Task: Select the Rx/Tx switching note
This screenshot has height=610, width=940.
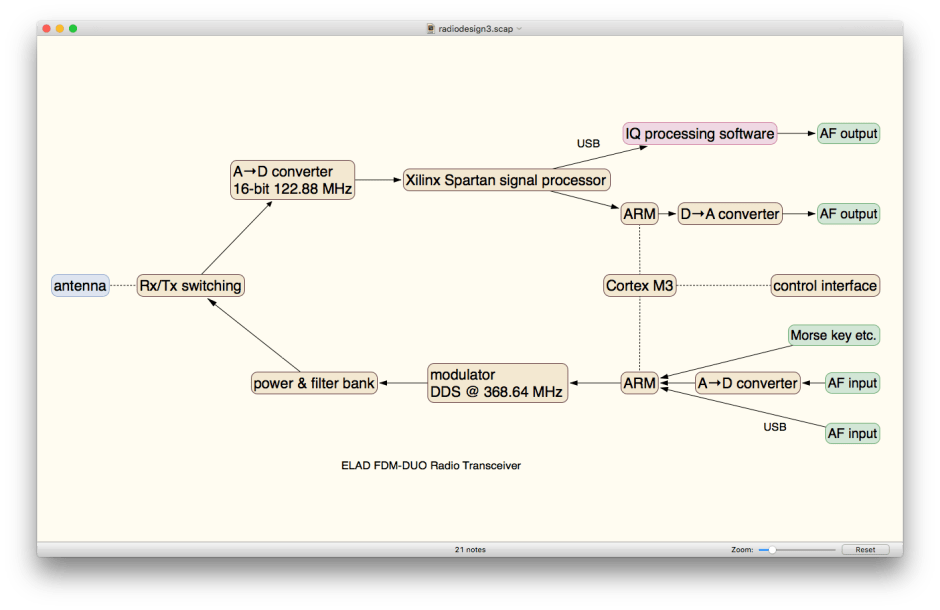Action: click(190, 285)
